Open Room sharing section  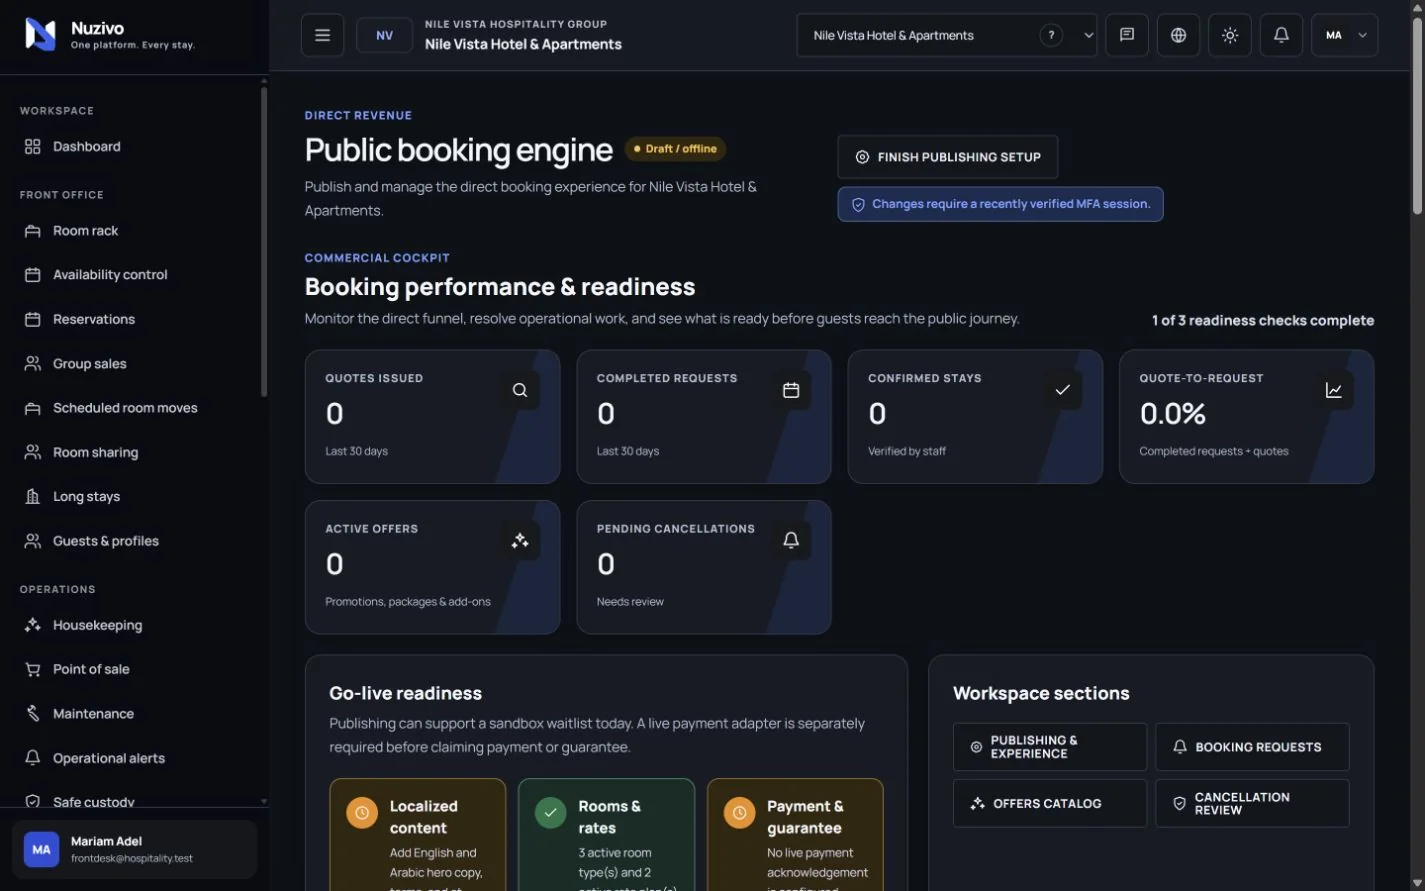[x=130, y=453]
